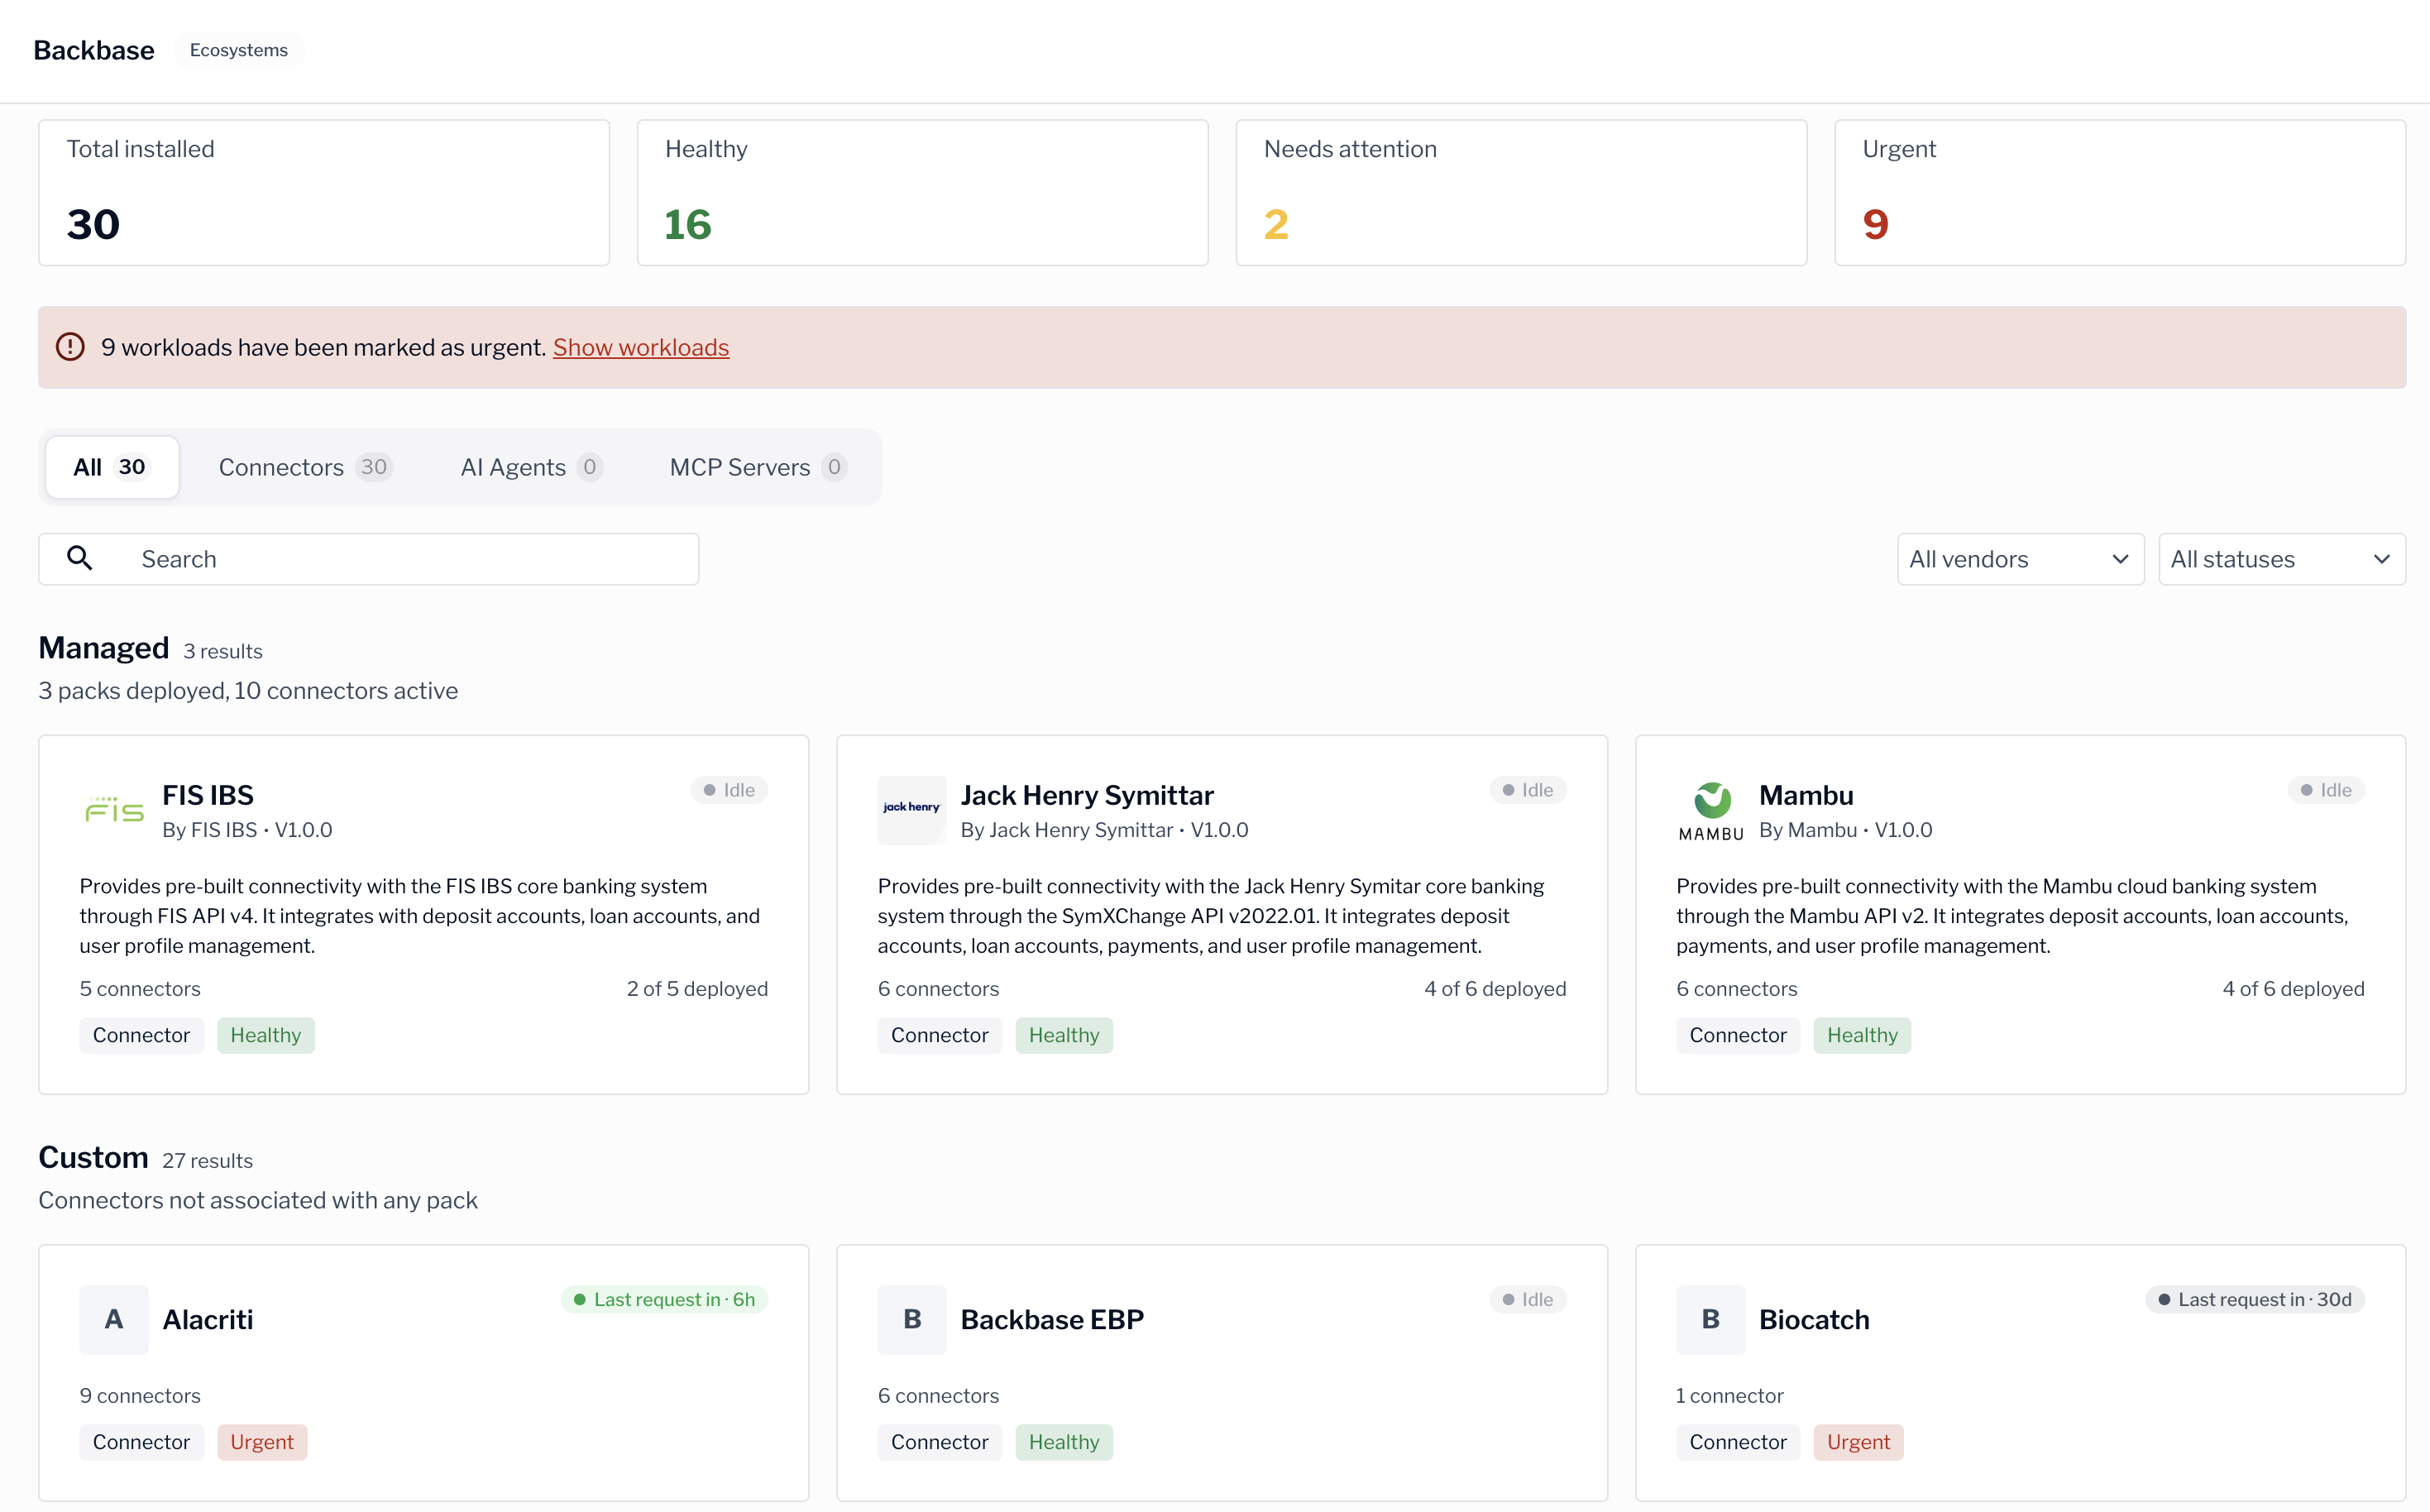Open the FIS IBS card title

pyautogui.click(x=208, y=795)
